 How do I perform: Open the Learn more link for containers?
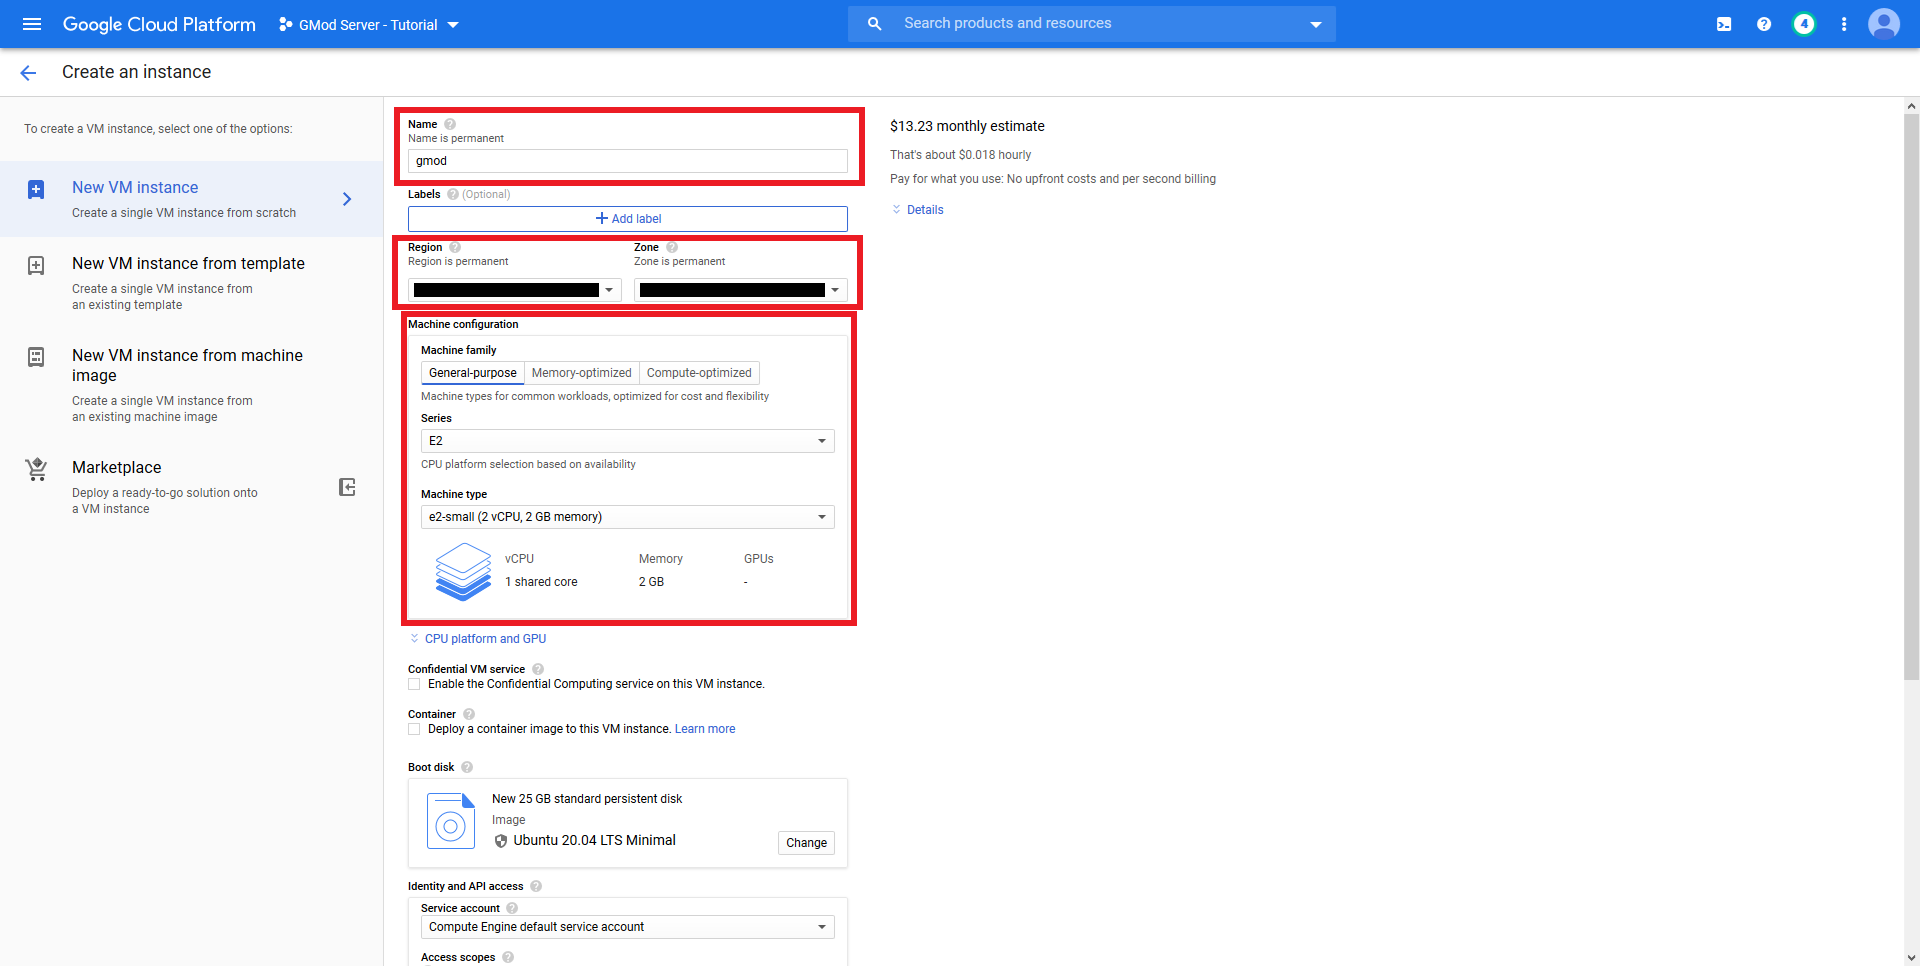click(x=705, y=729)
